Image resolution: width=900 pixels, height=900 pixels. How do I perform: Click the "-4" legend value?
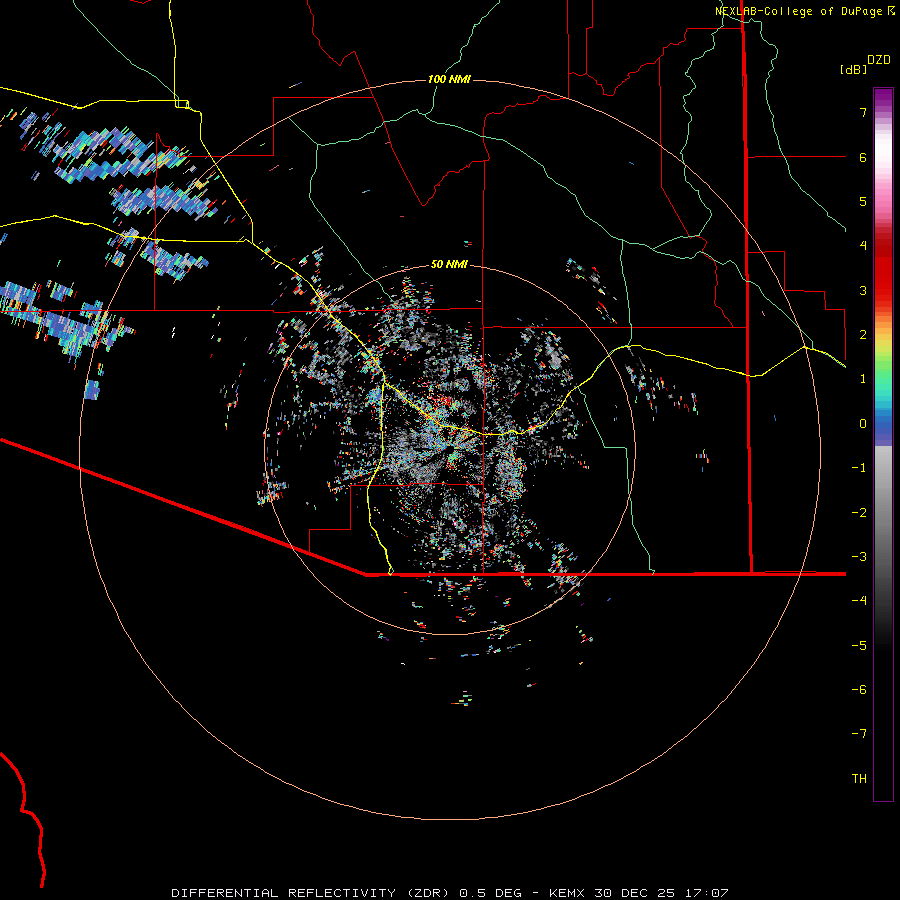point(859,600)
